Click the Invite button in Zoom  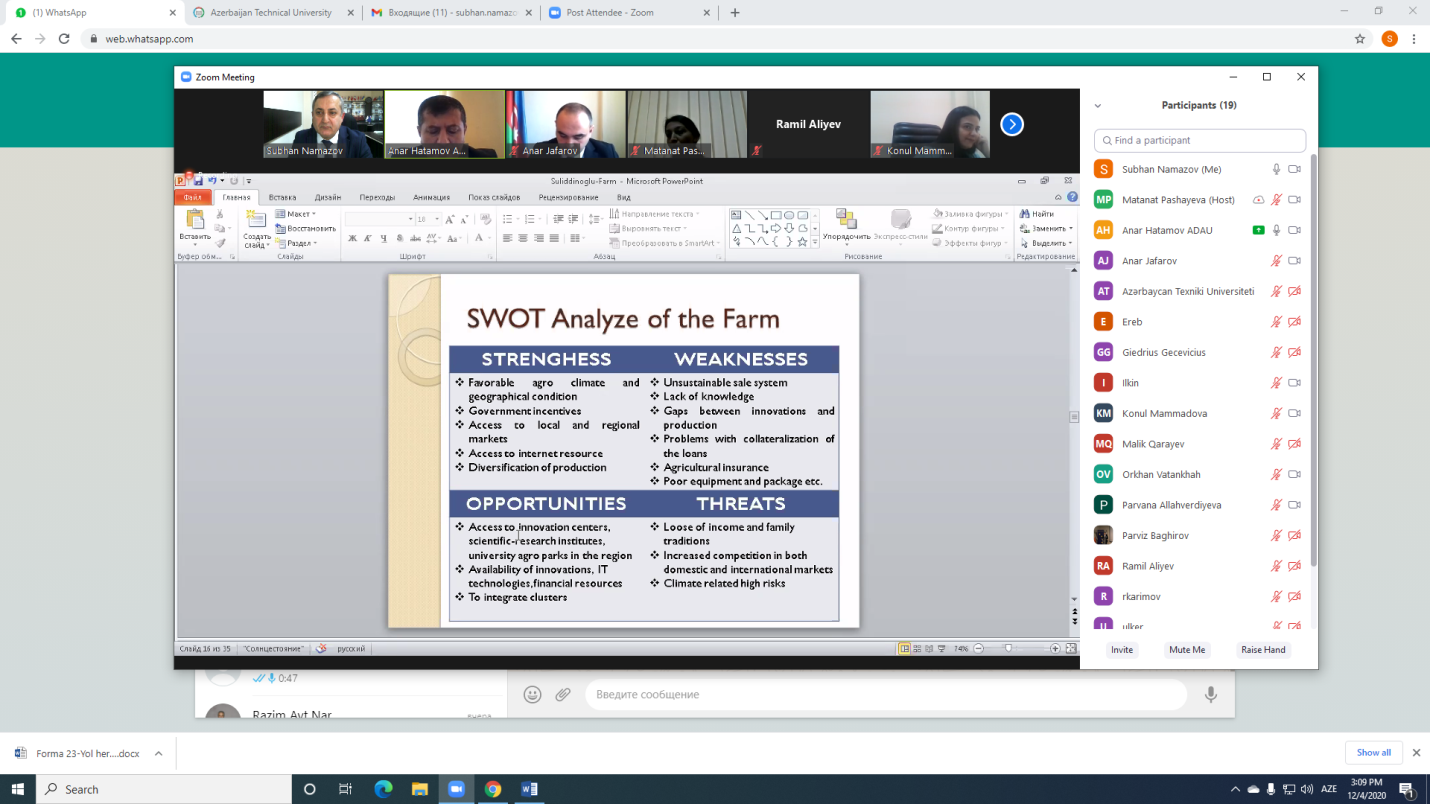[x=1122, y=650]
